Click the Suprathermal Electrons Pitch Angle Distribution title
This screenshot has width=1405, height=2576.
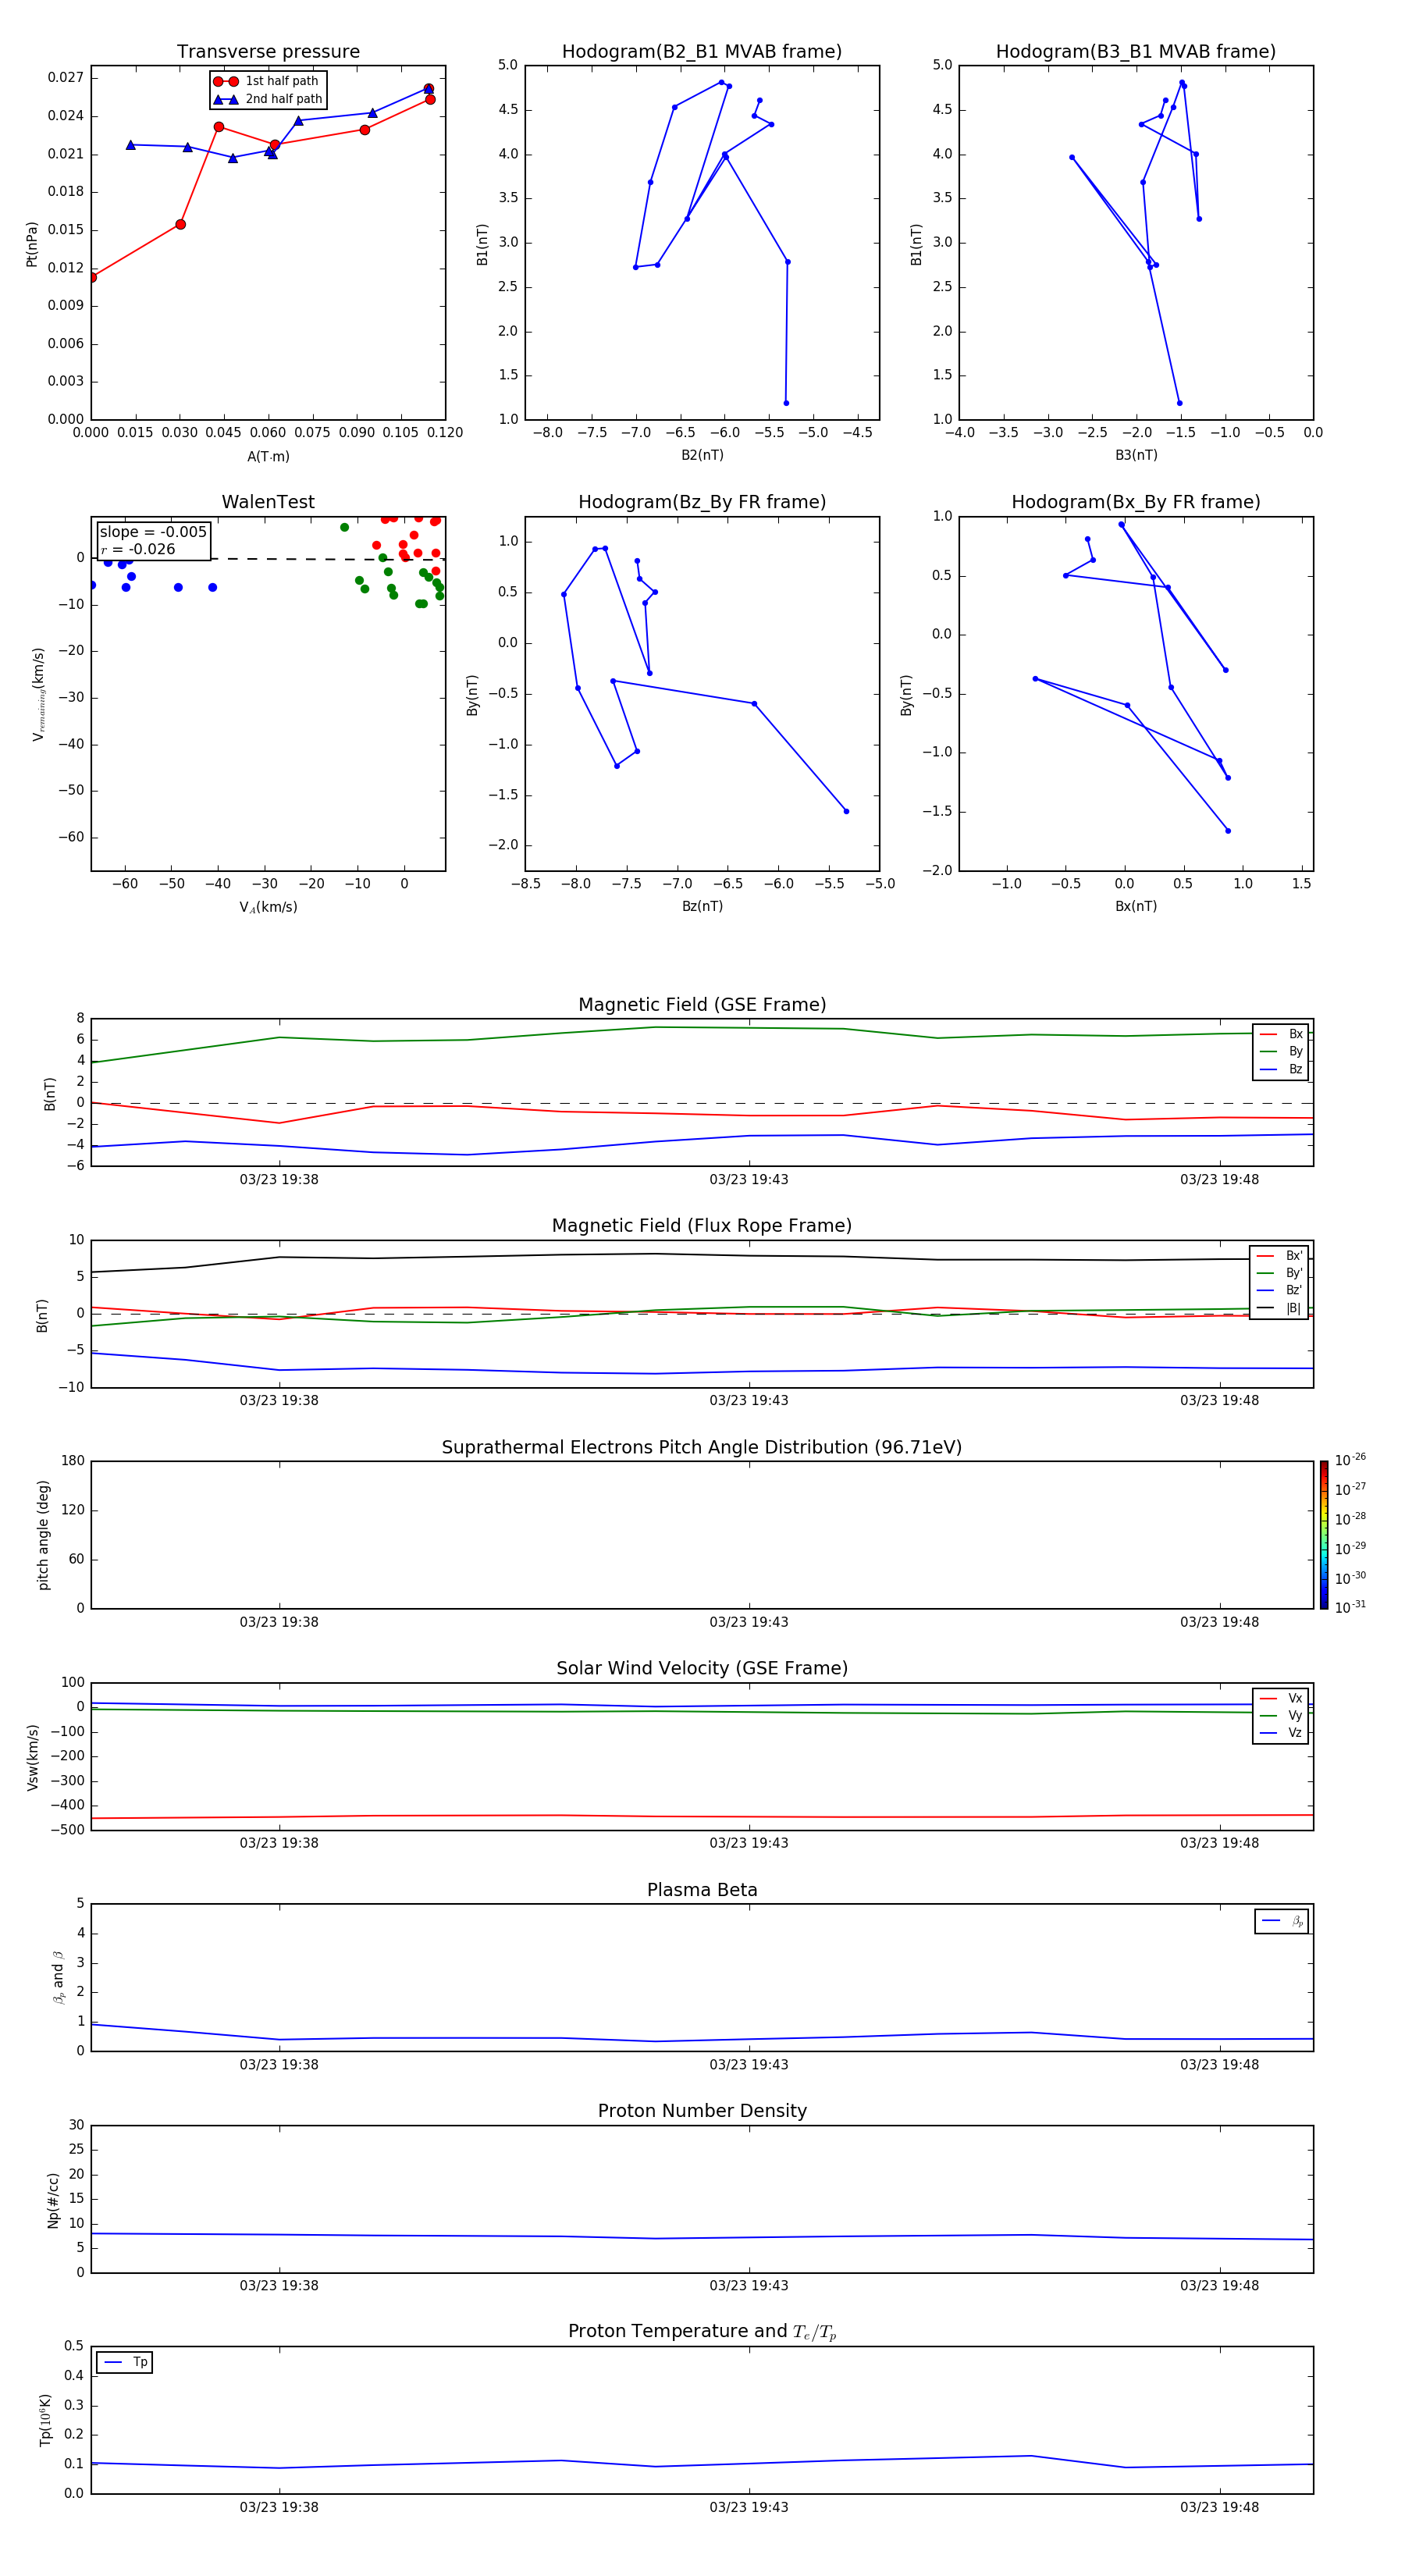702,1448
